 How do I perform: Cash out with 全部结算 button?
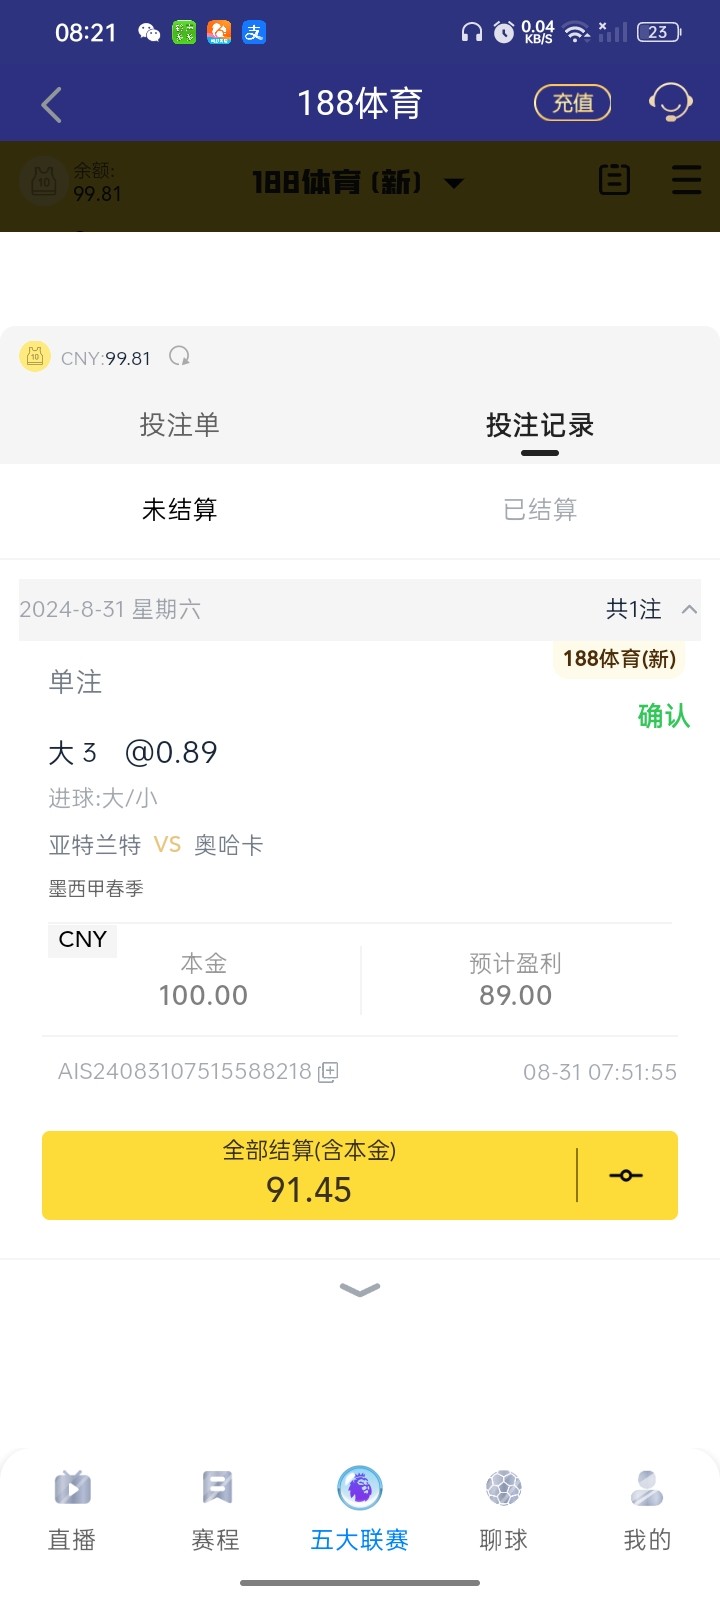click(309, 1176)
